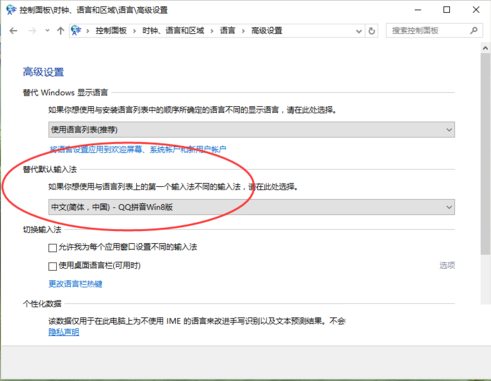Click the control panel icon in address bar
This screenshot has width=491, height=381.
click(x=76, y=31)
